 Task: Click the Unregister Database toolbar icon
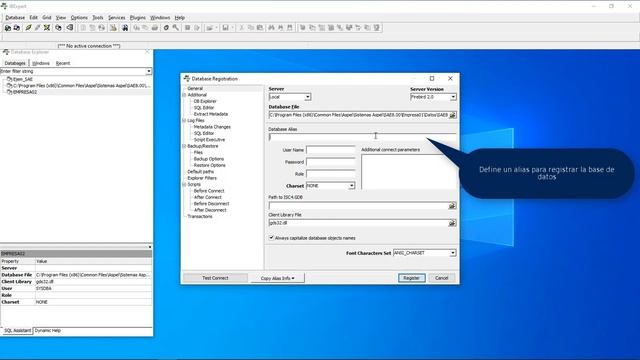(17, 28)
